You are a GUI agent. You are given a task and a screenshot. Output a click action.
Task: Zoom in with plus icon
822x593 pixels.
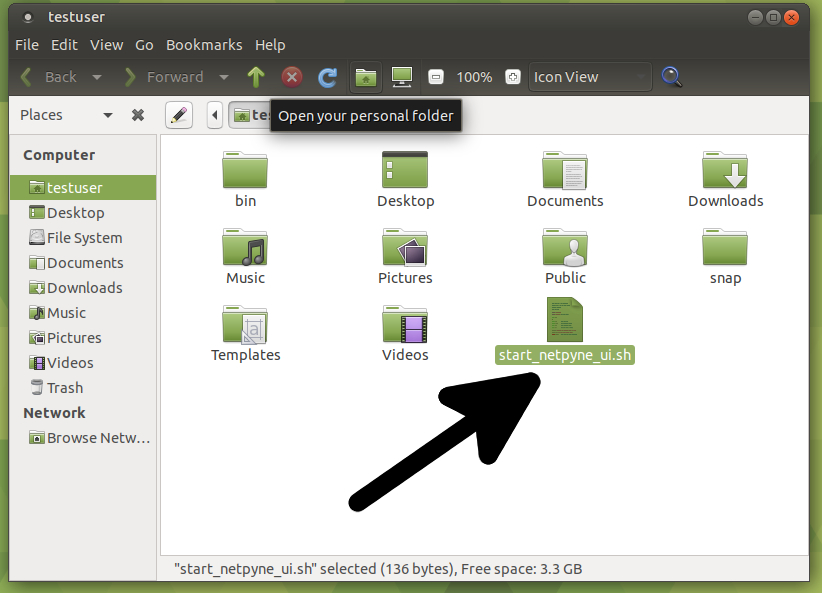coord(513,77)
